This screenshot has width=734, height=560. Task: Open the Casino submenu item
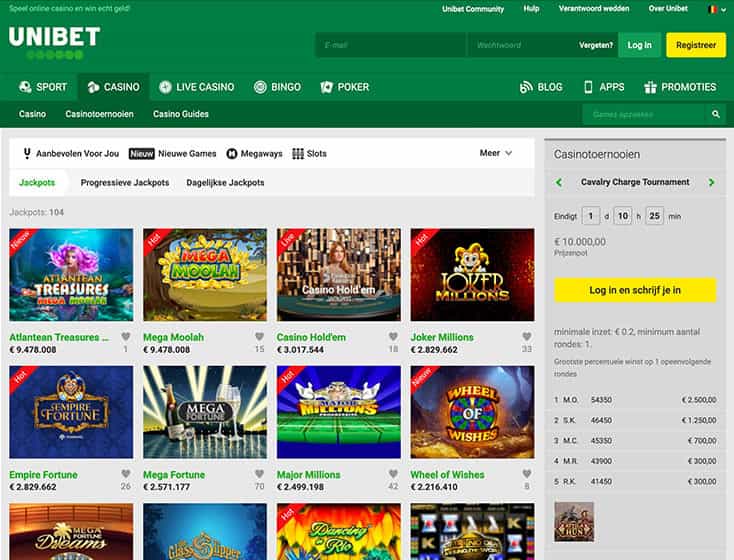pos(32,114)
